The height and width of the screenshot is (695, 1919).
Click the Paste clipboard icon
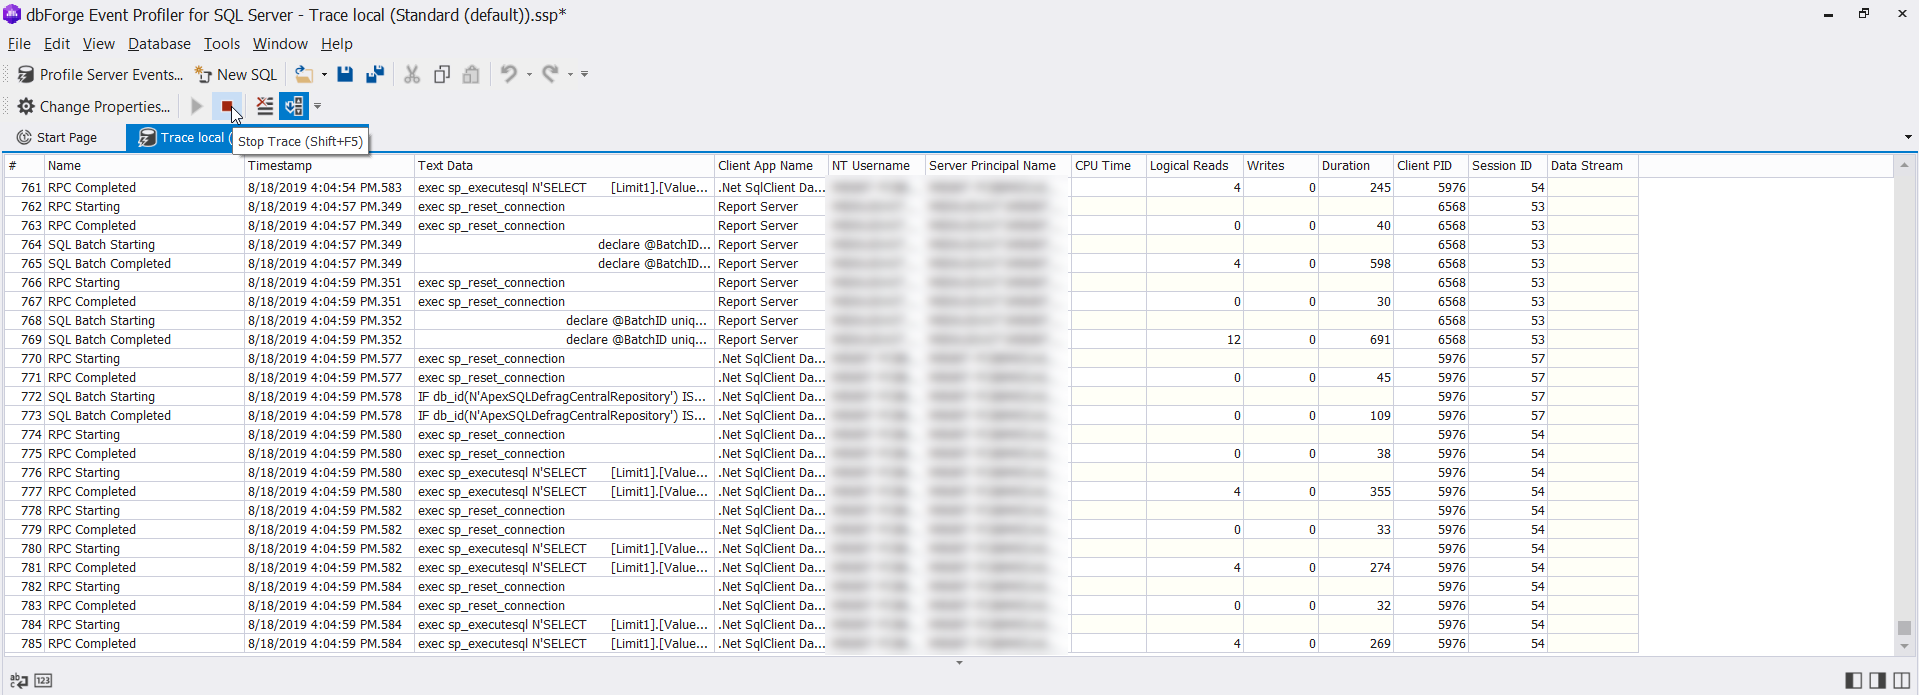[x=471, y=74]
